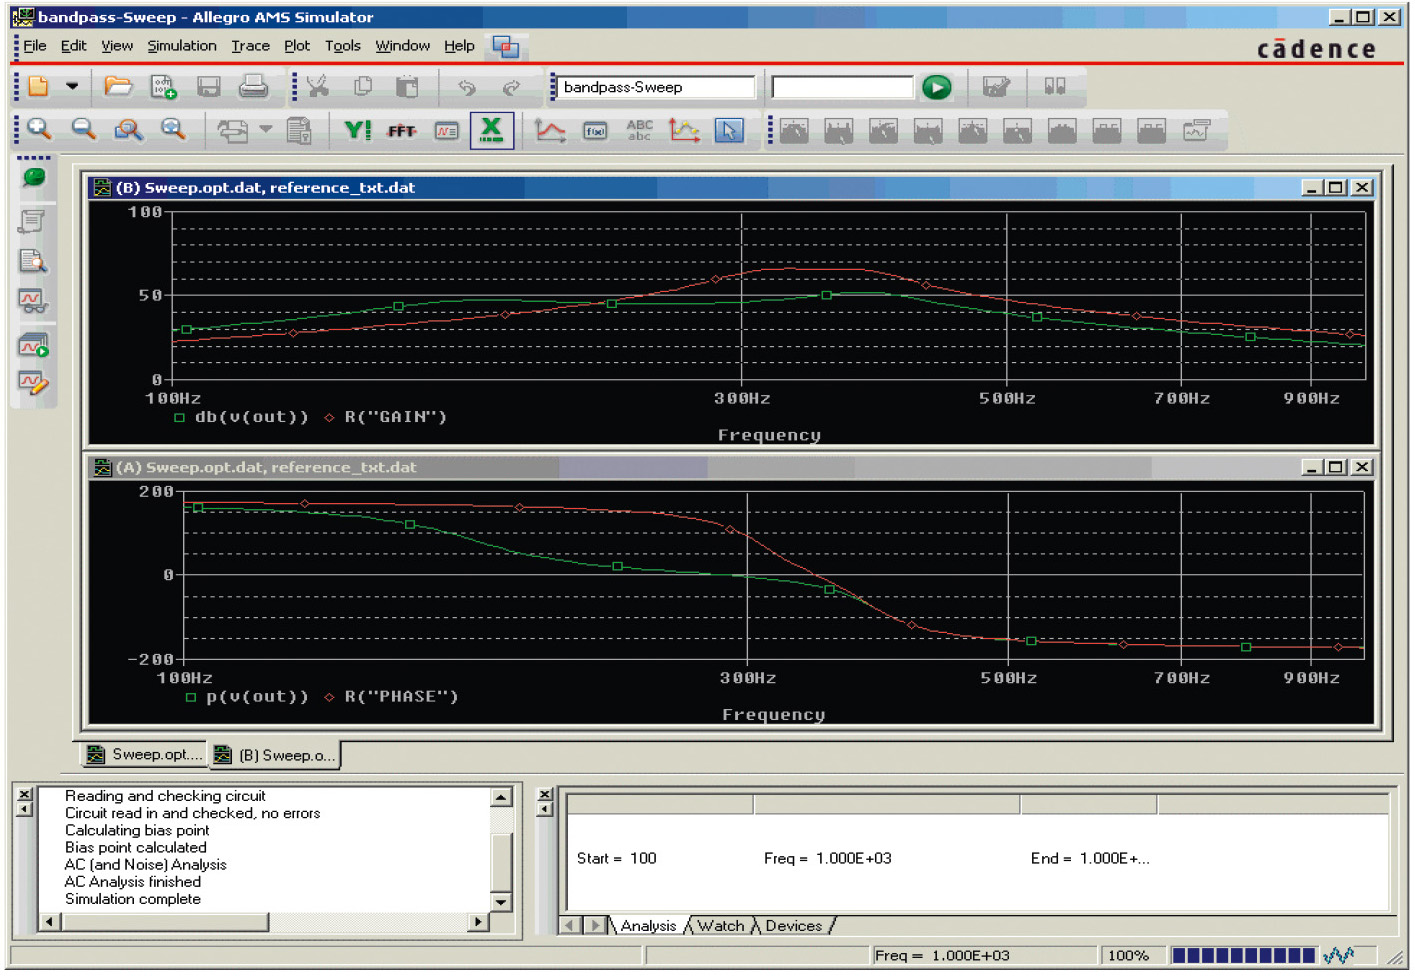The image size is (1415, 976).
Task: Click p(v(out)) trace legend label
Action: pyautogui.click(x=257, y=697)
